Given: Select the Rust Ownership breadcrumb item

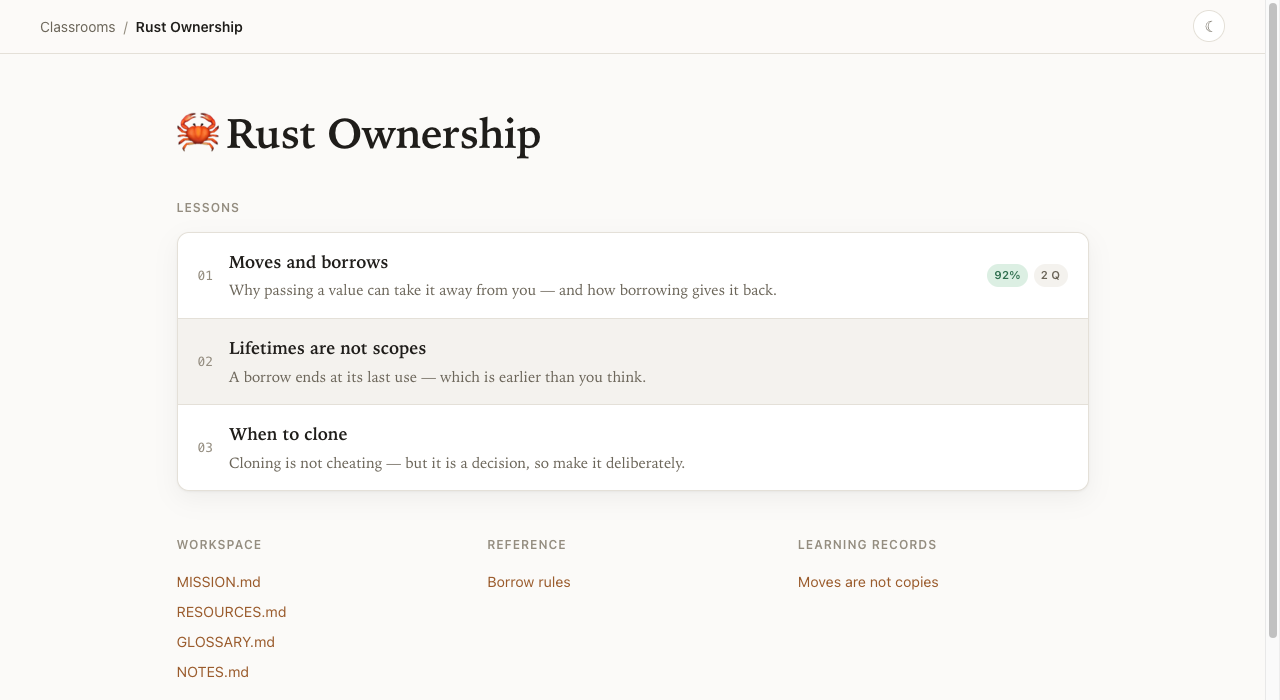Looking at the screenshot, I should point(189,27).
